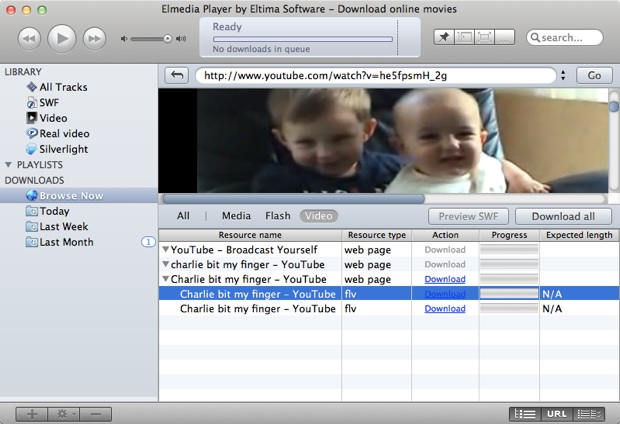Click greyed Download for YouTube – Broadcast Yourself
The height and width of the screenshot is (424, 620).
pyautogui.click(x=445, y=250)
